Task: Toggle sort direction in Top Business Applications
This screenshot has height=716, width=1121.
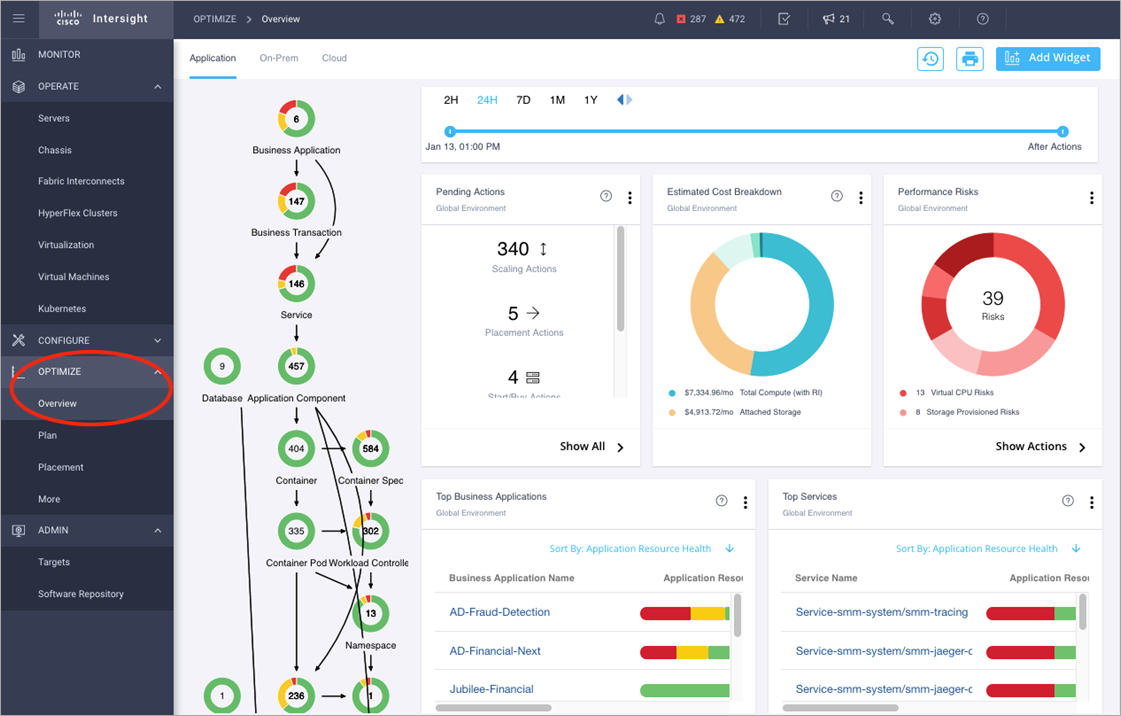Action: [729, 549]
